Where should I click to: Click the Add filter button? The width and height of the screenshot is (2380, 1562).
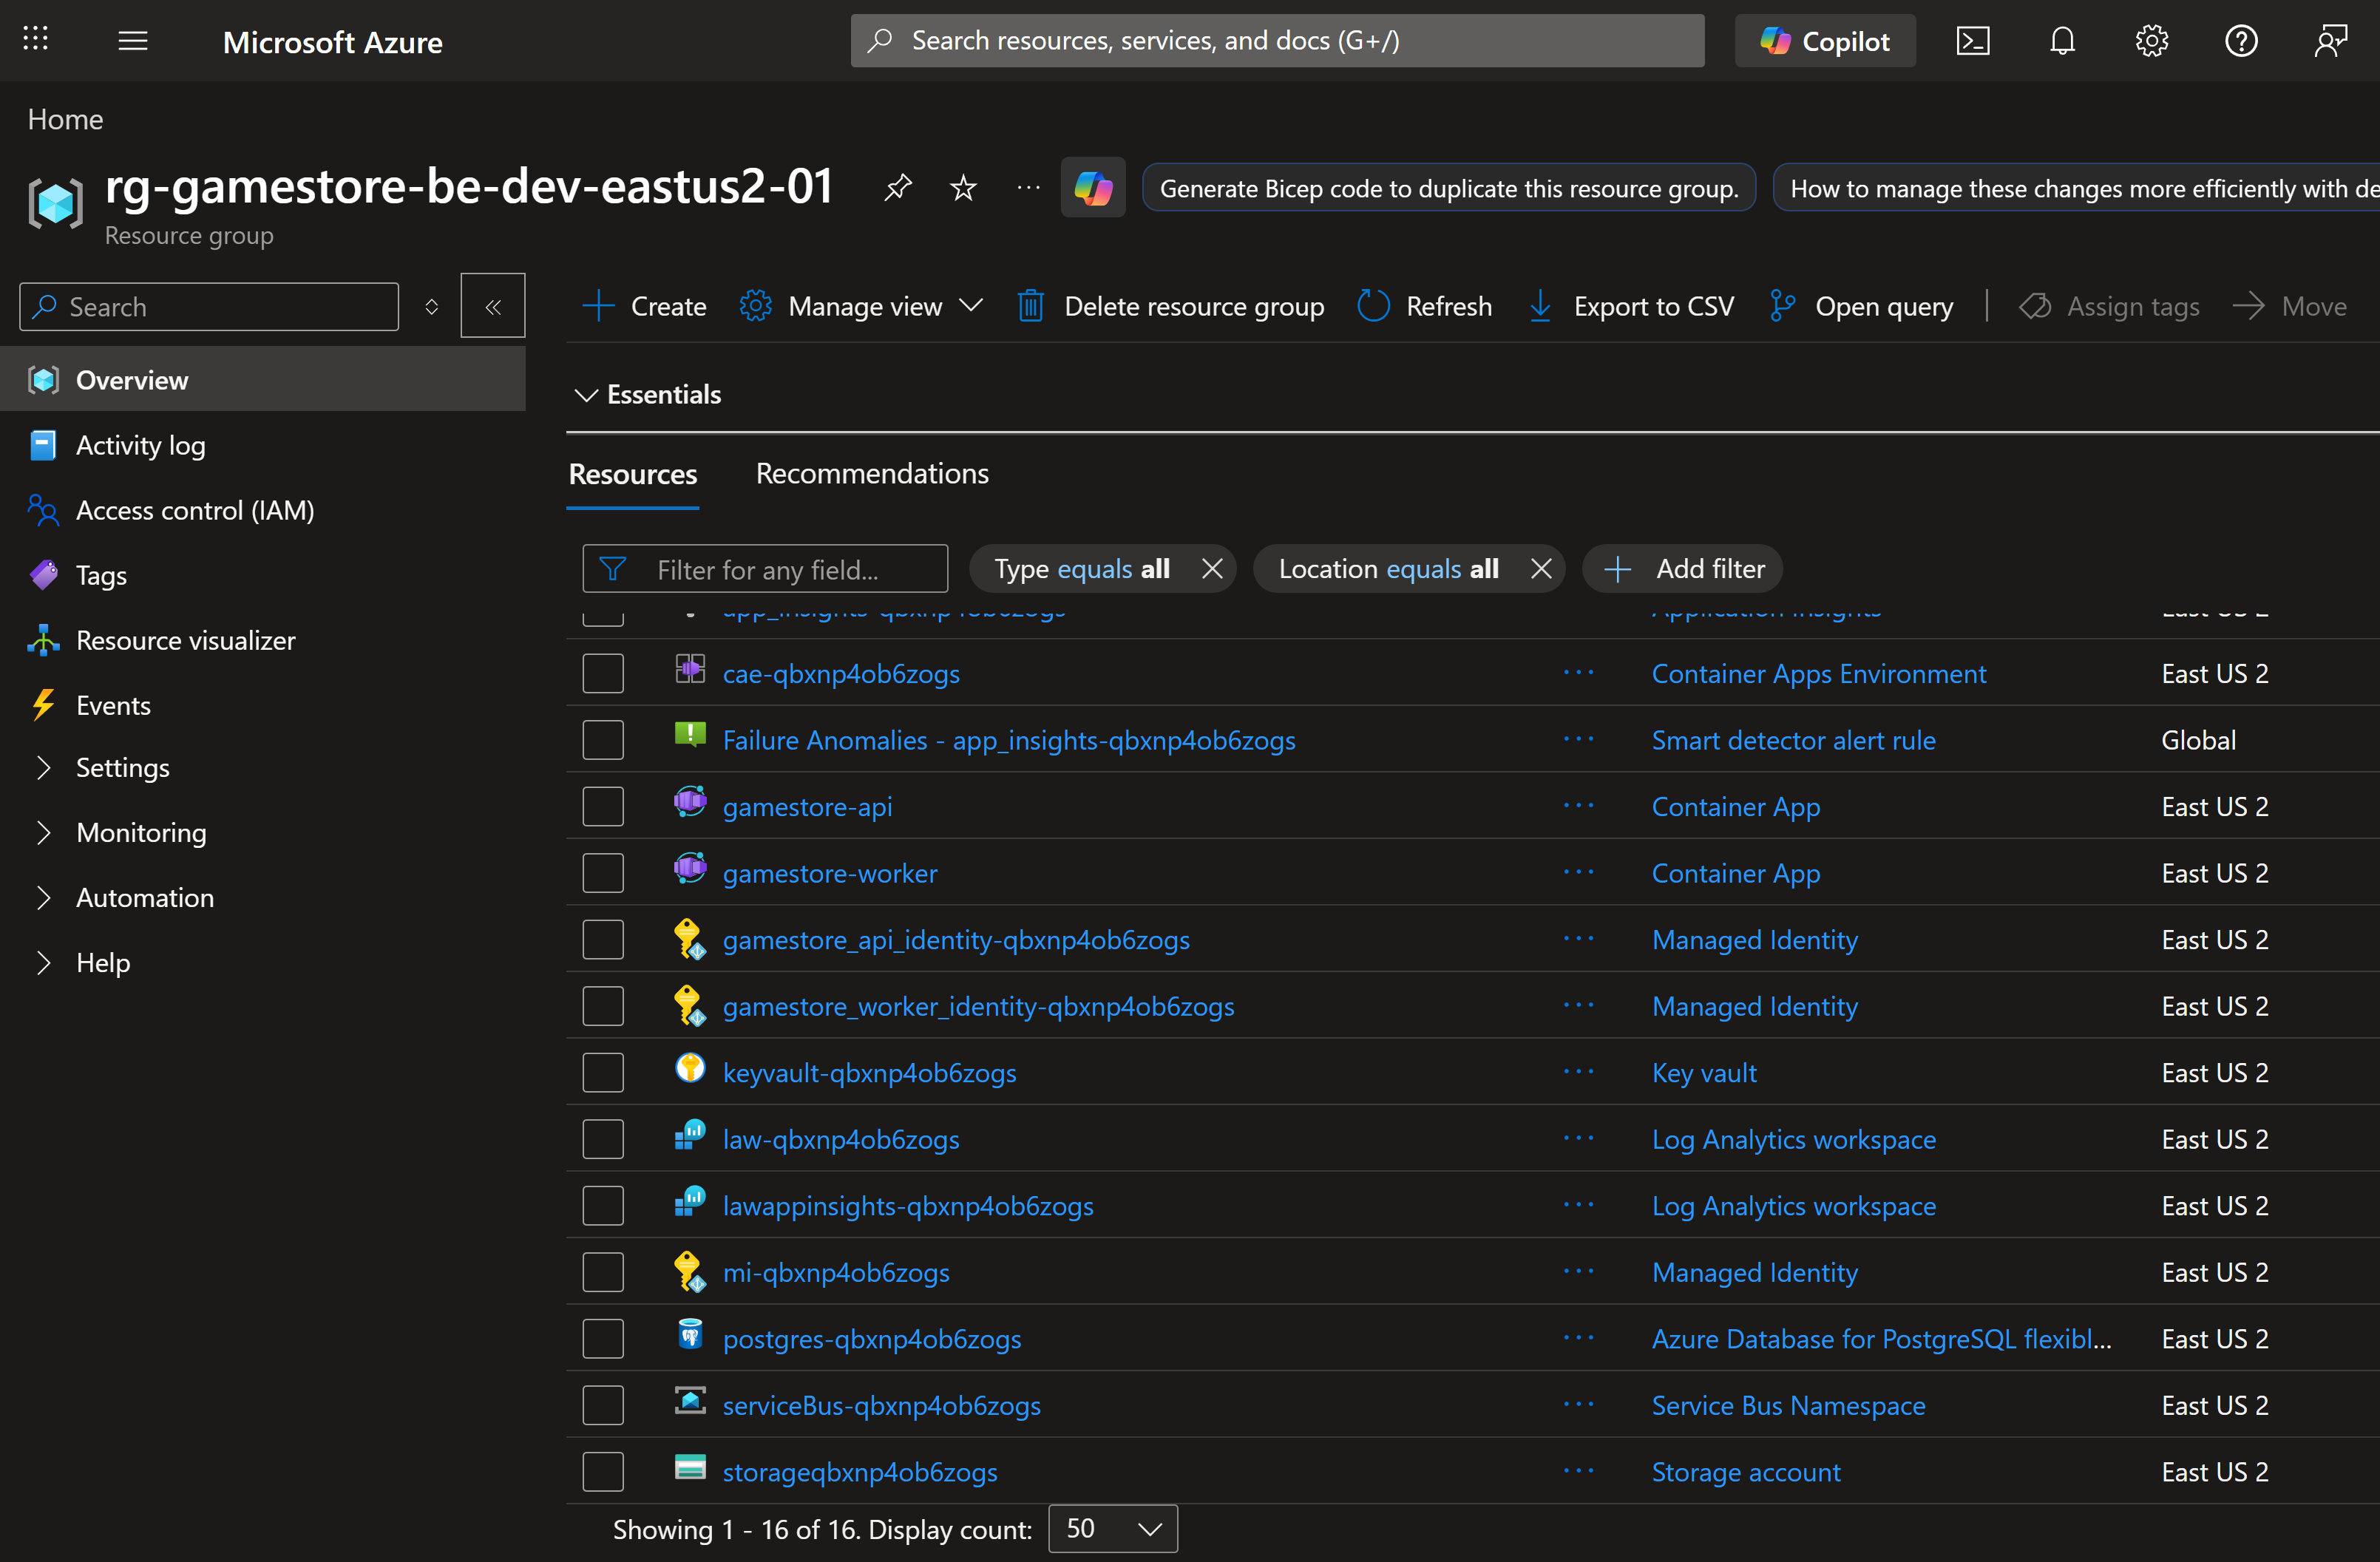pos(1683,569)
